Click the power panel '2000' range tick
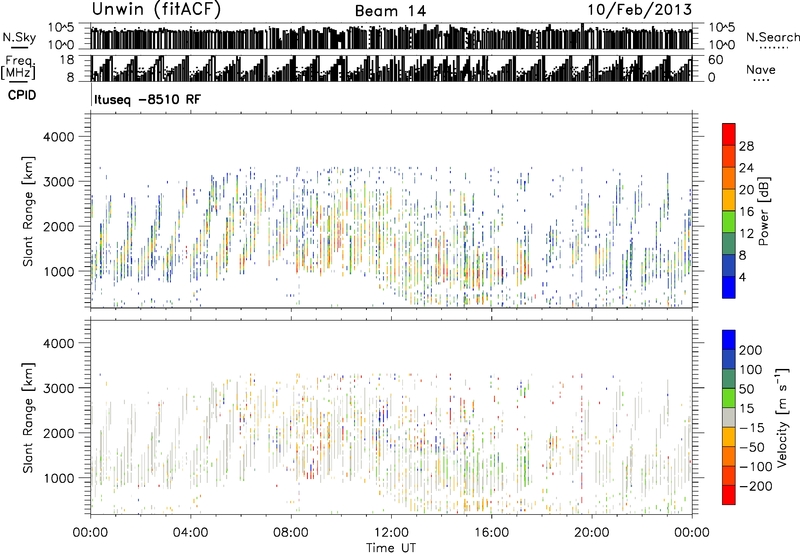The width and height of the screenshot is (800, 554). (x=58, y=226)
